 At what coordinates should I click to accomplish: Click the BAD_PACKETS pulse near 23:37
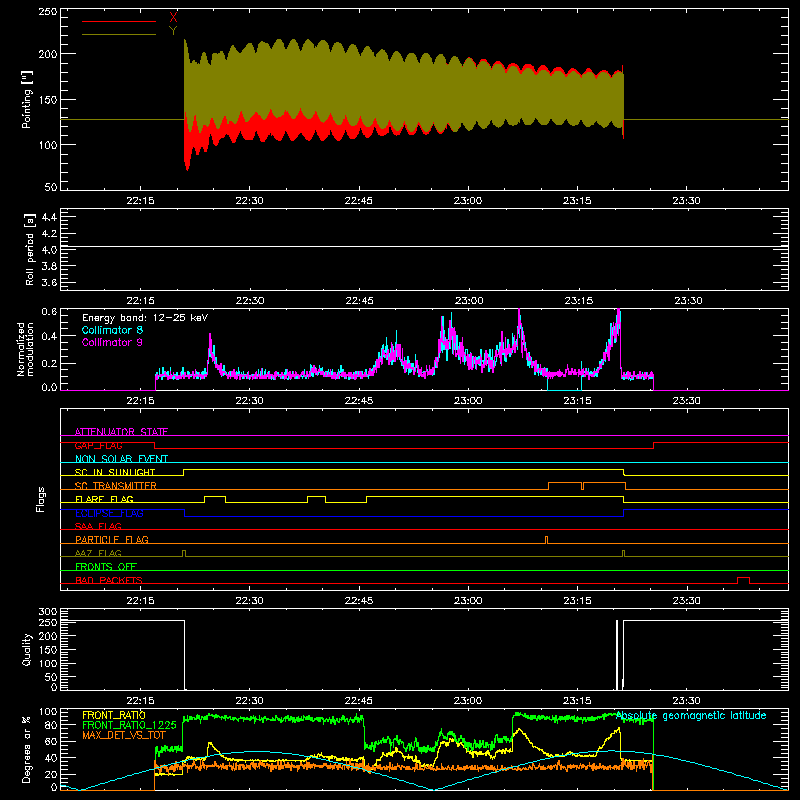click(x=743, y=580)
